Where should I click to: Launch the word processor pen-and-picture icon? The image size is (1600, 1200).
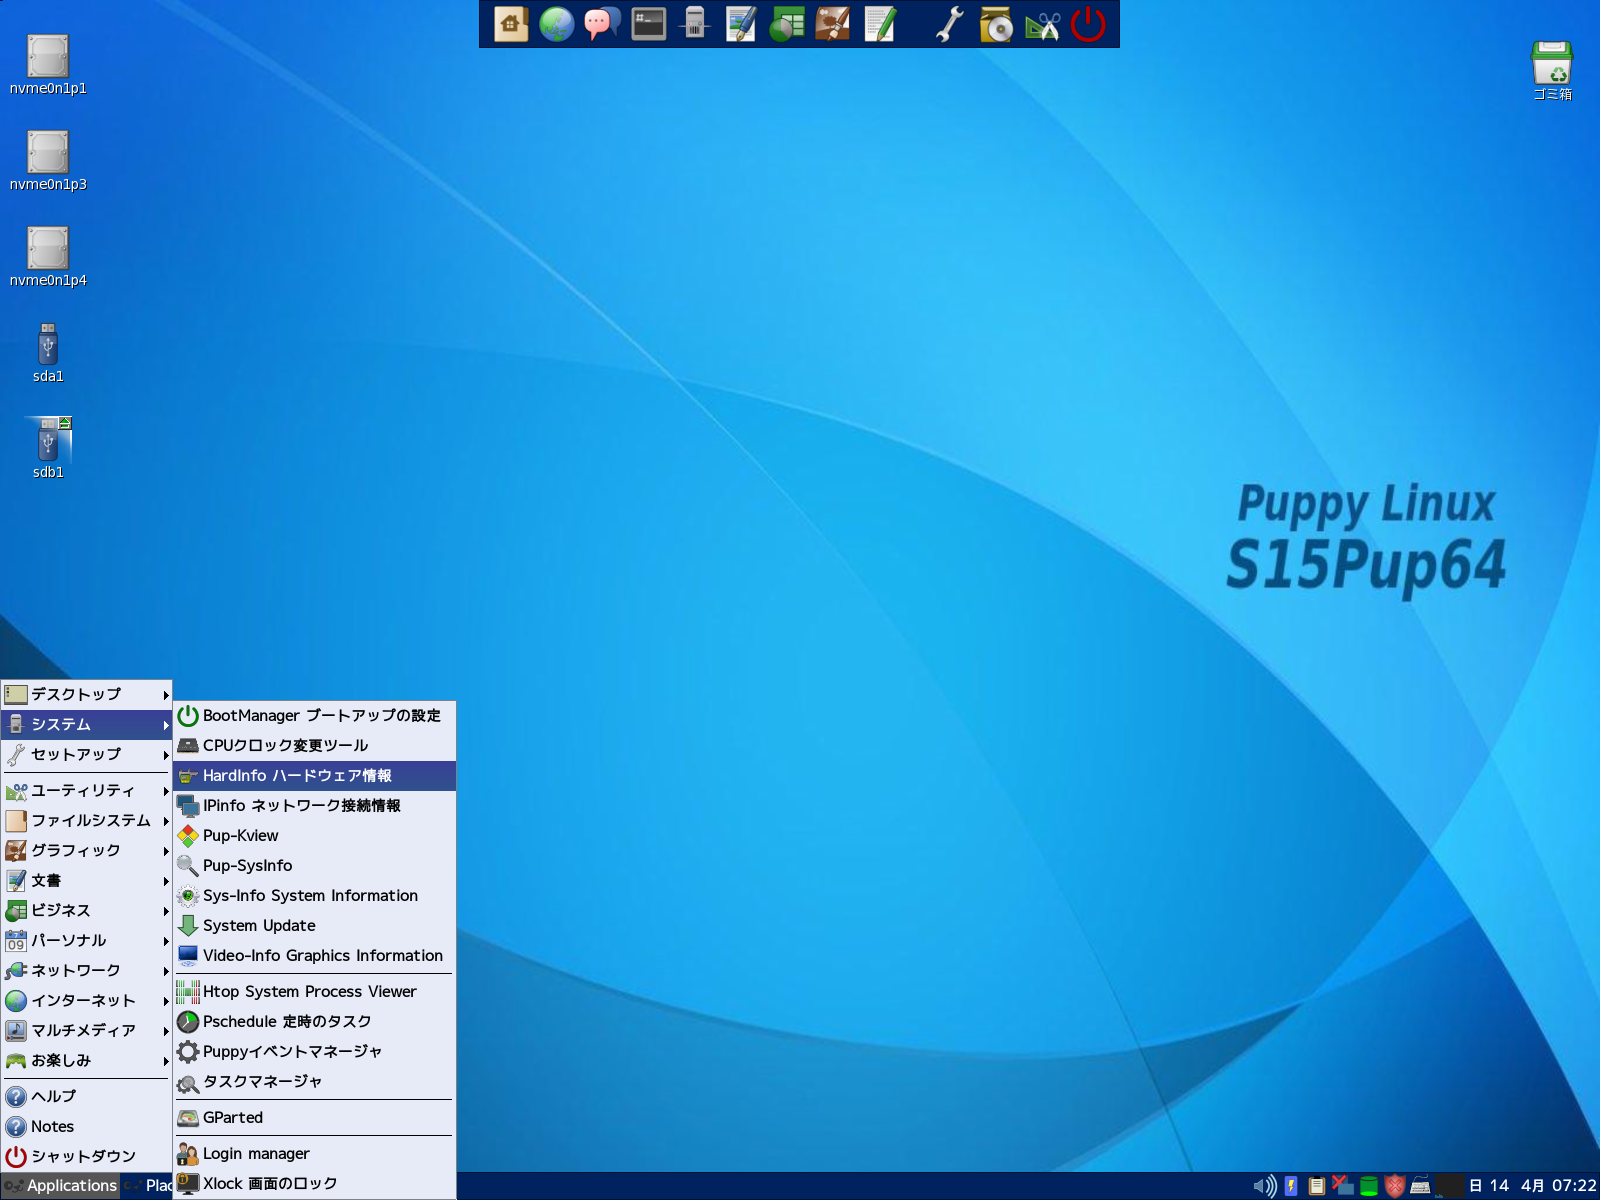(x=740, y=24)
